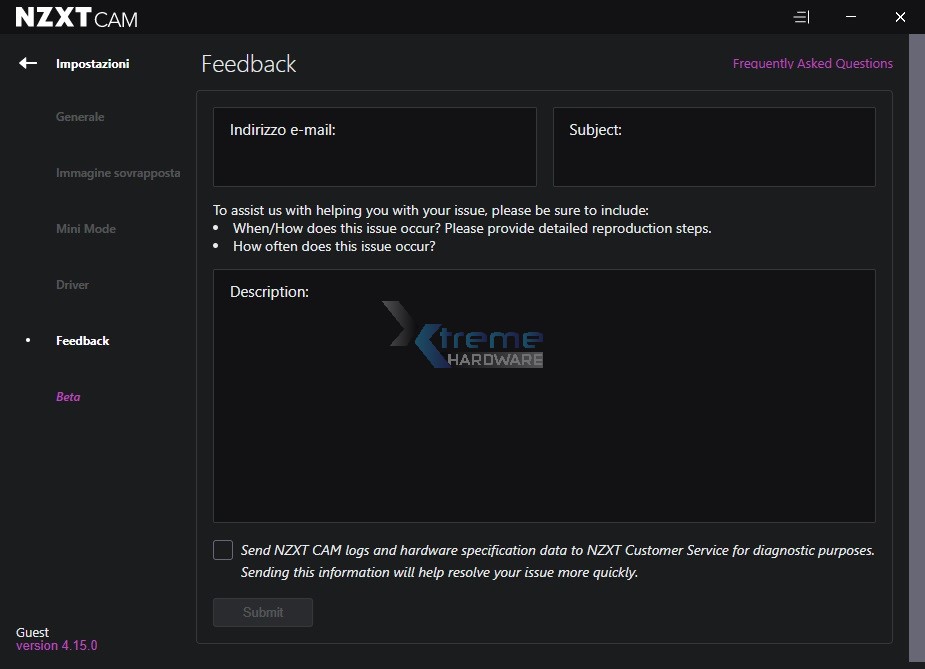Minimize the NZXT CAM window

coord(850,17)
